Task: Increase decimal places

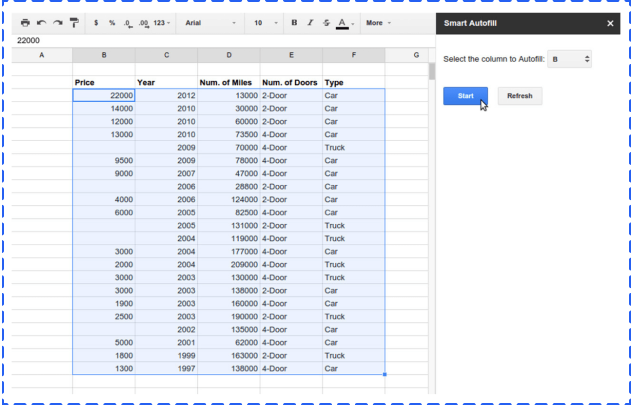Action: coord(144,22)
